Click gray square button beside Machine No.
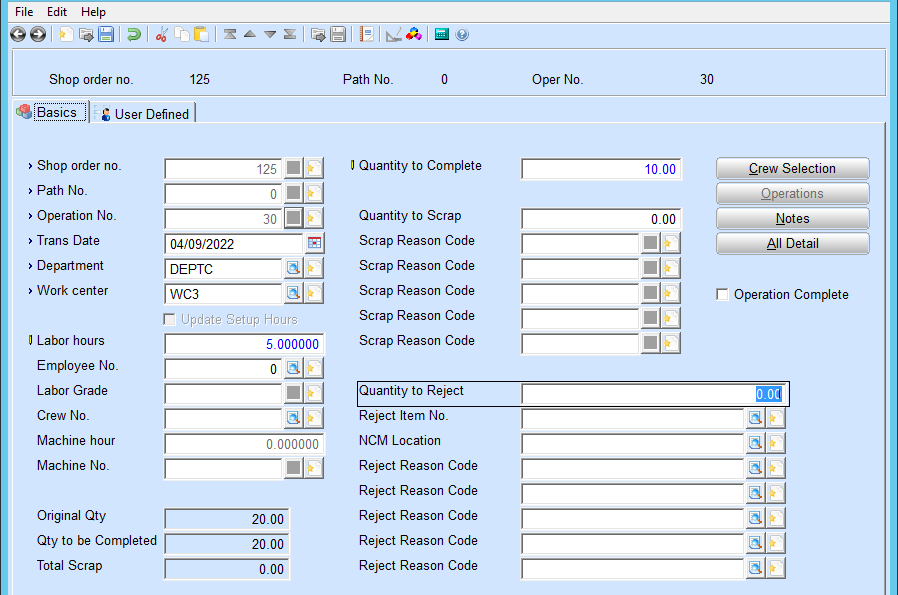 [x=293, y=468]
